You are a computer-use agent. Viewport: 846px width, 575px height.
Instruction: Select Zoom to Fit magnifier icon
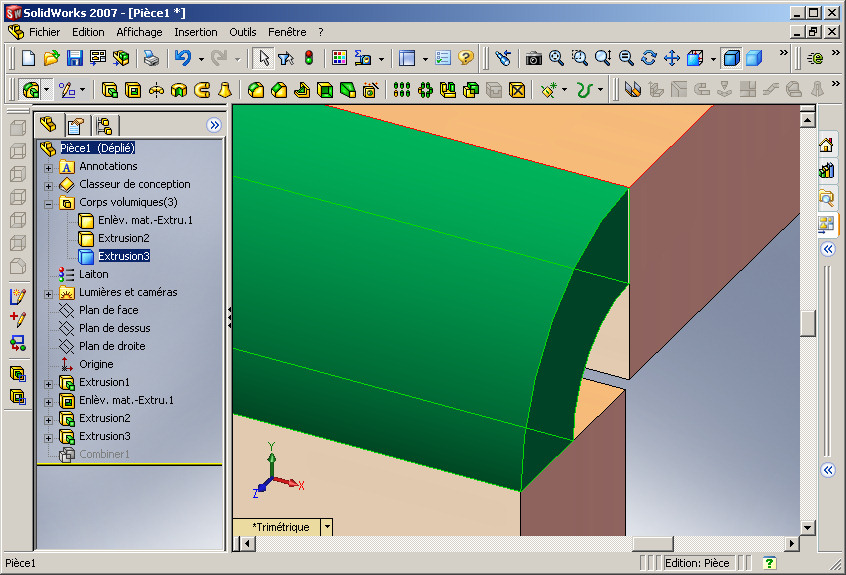[556, 58]
